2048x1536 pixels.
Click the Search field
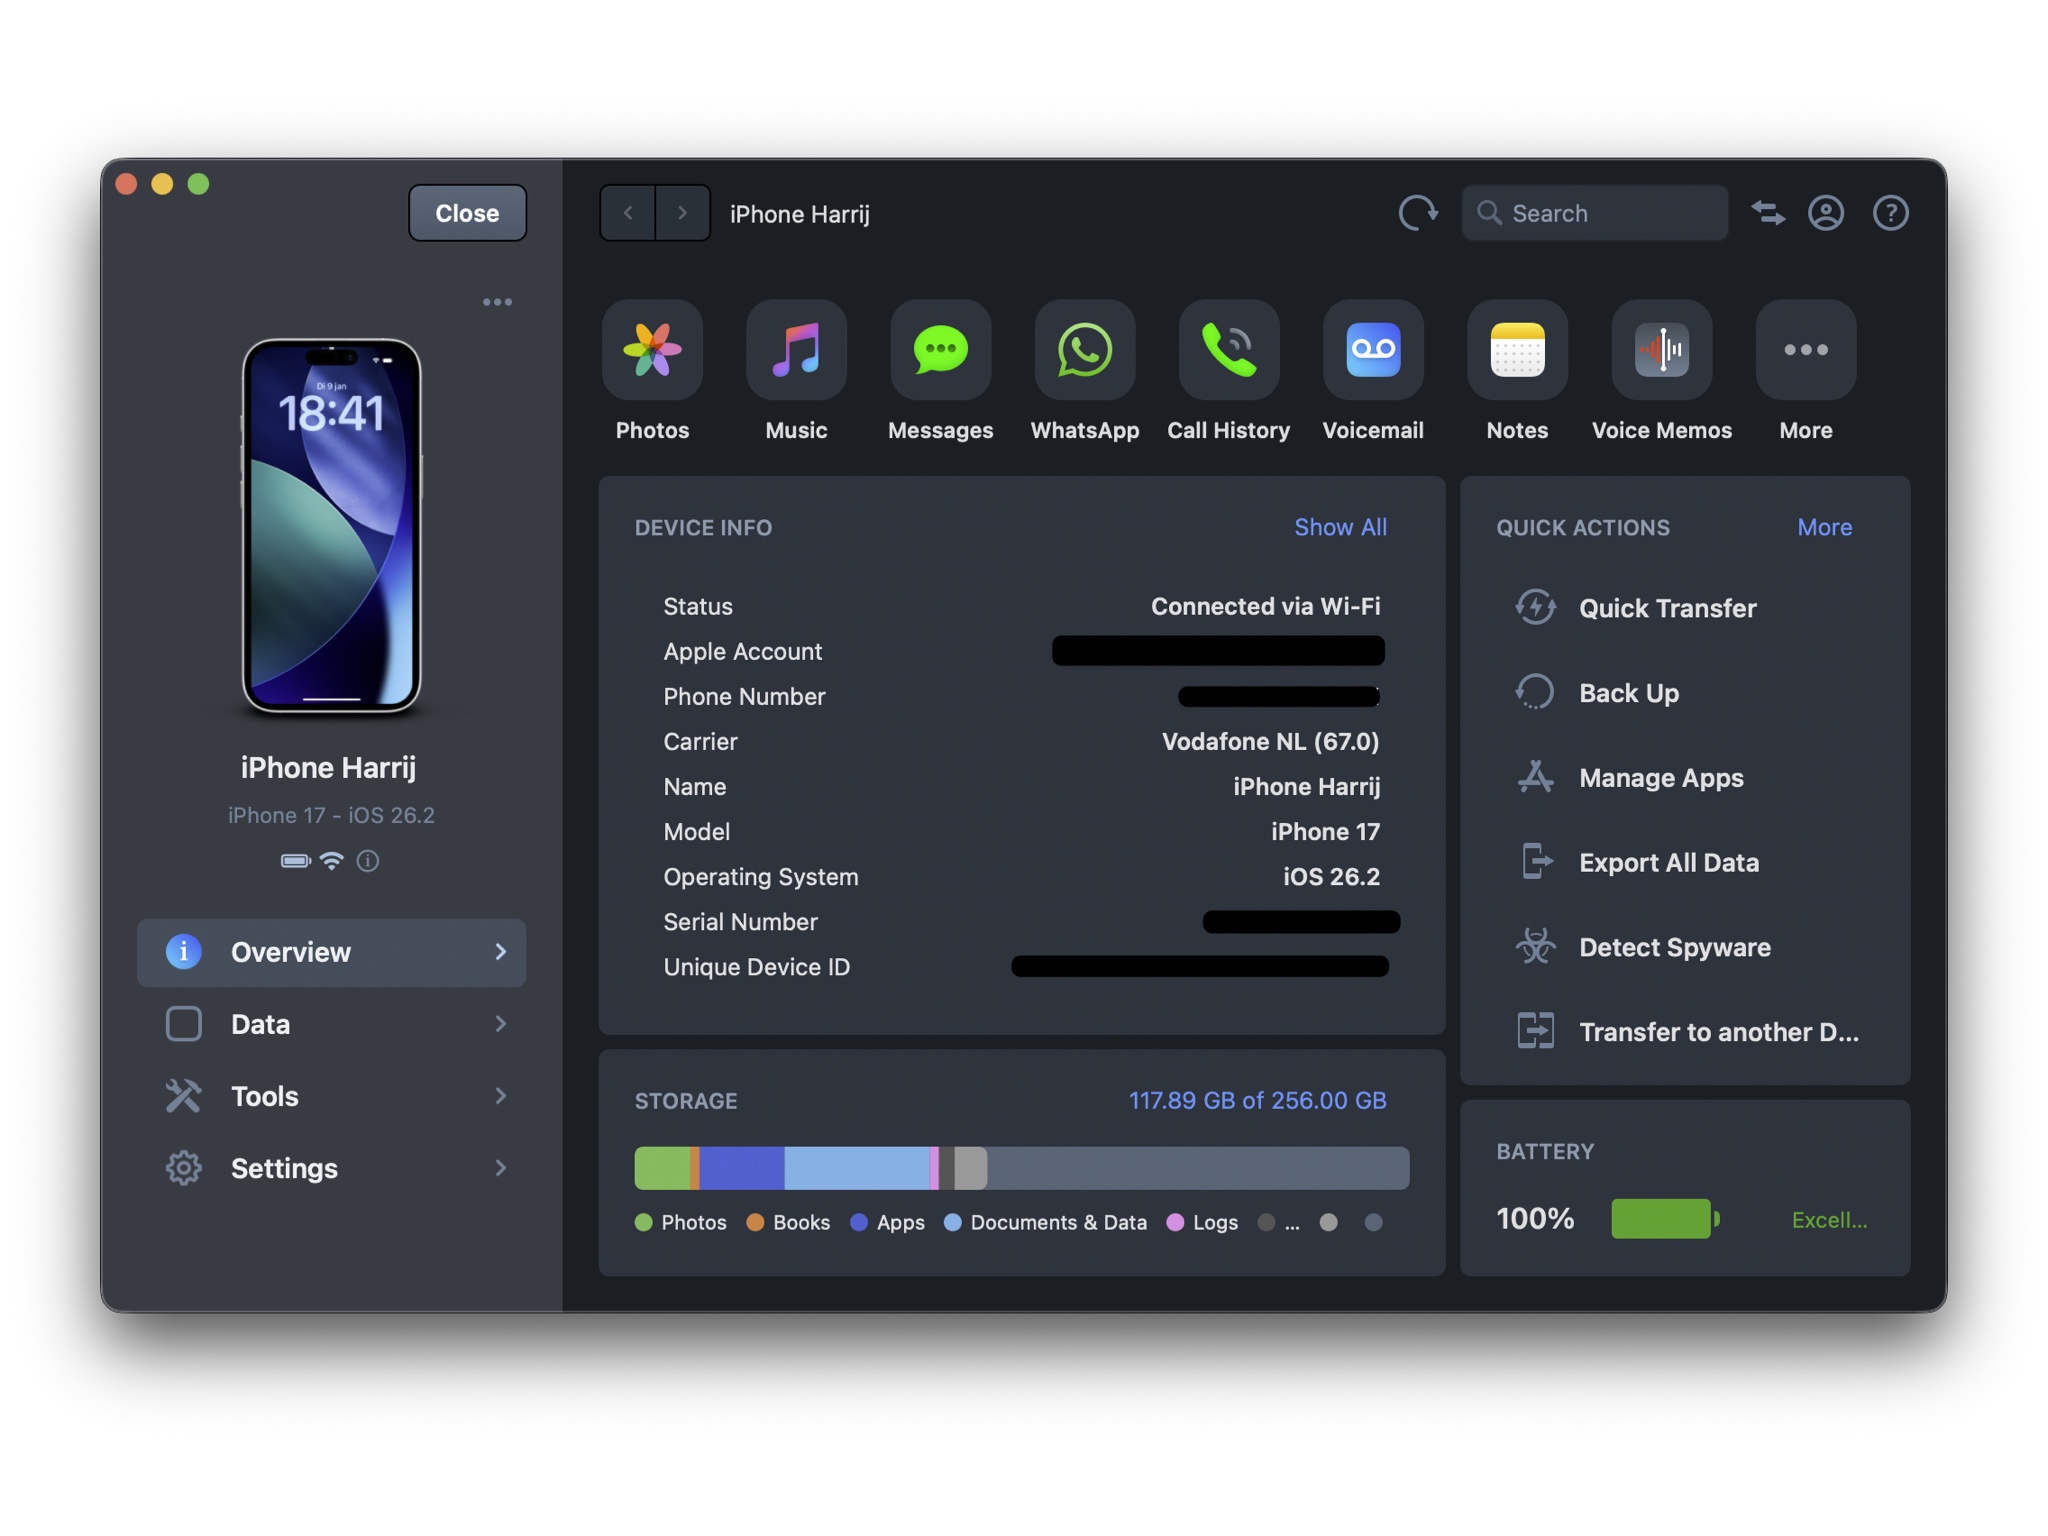point(1594,213)
